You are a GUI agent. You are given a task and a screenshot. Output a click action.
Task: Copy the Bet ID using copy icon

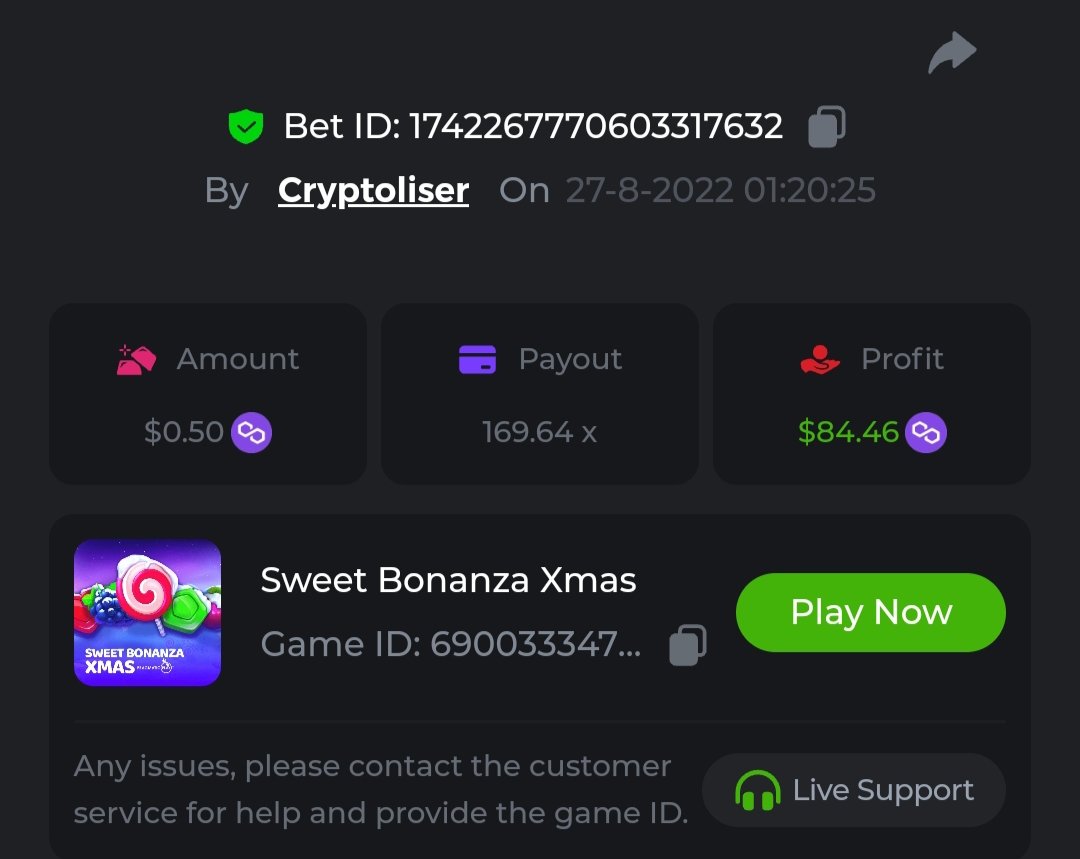pos(826,127)
